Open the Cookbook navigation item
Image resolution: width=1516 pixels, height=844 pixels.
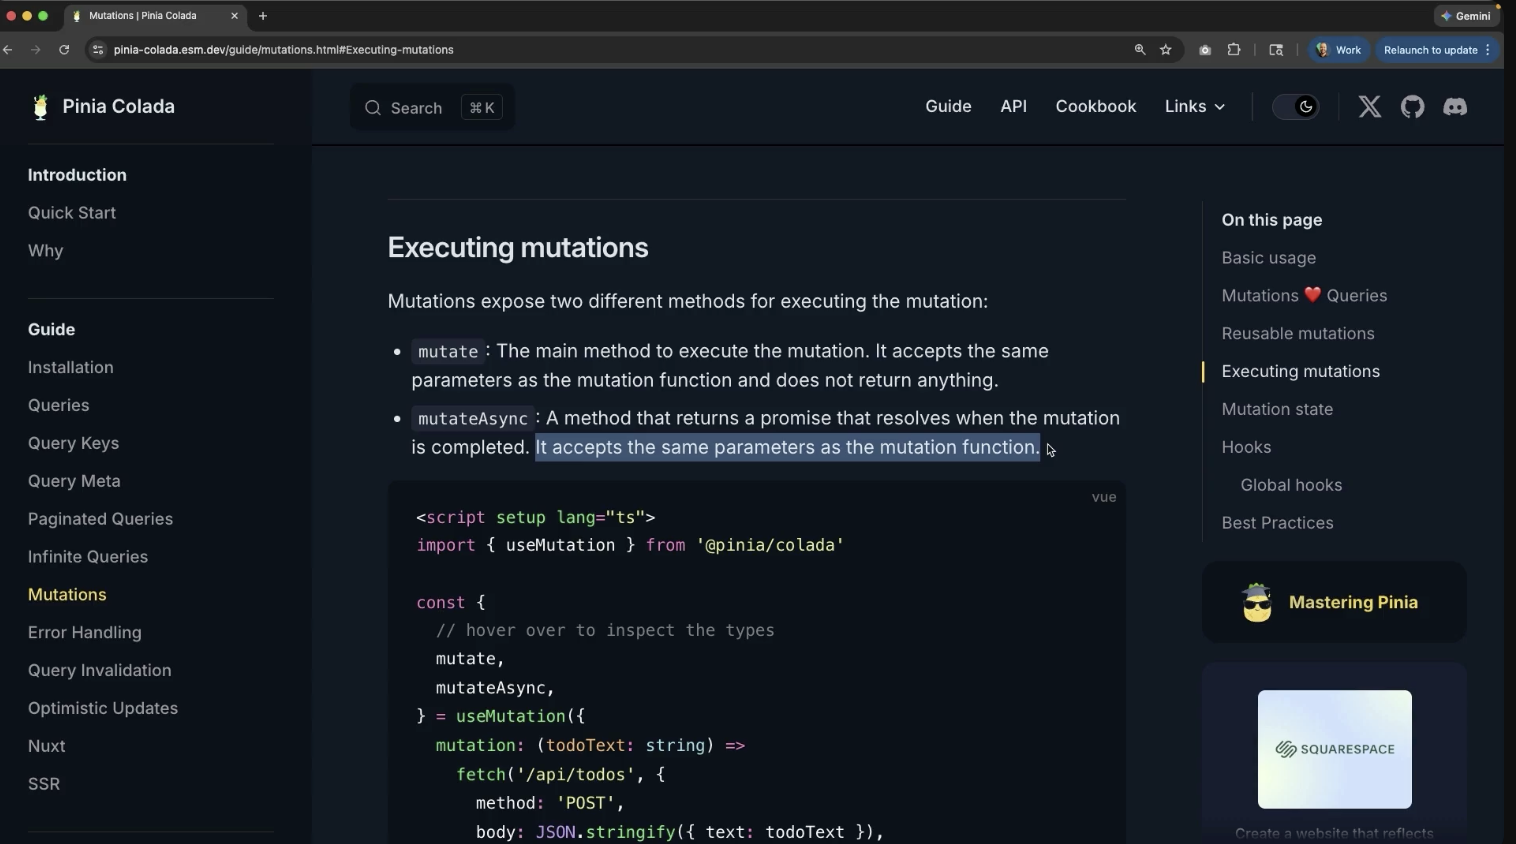point(1096,107)
